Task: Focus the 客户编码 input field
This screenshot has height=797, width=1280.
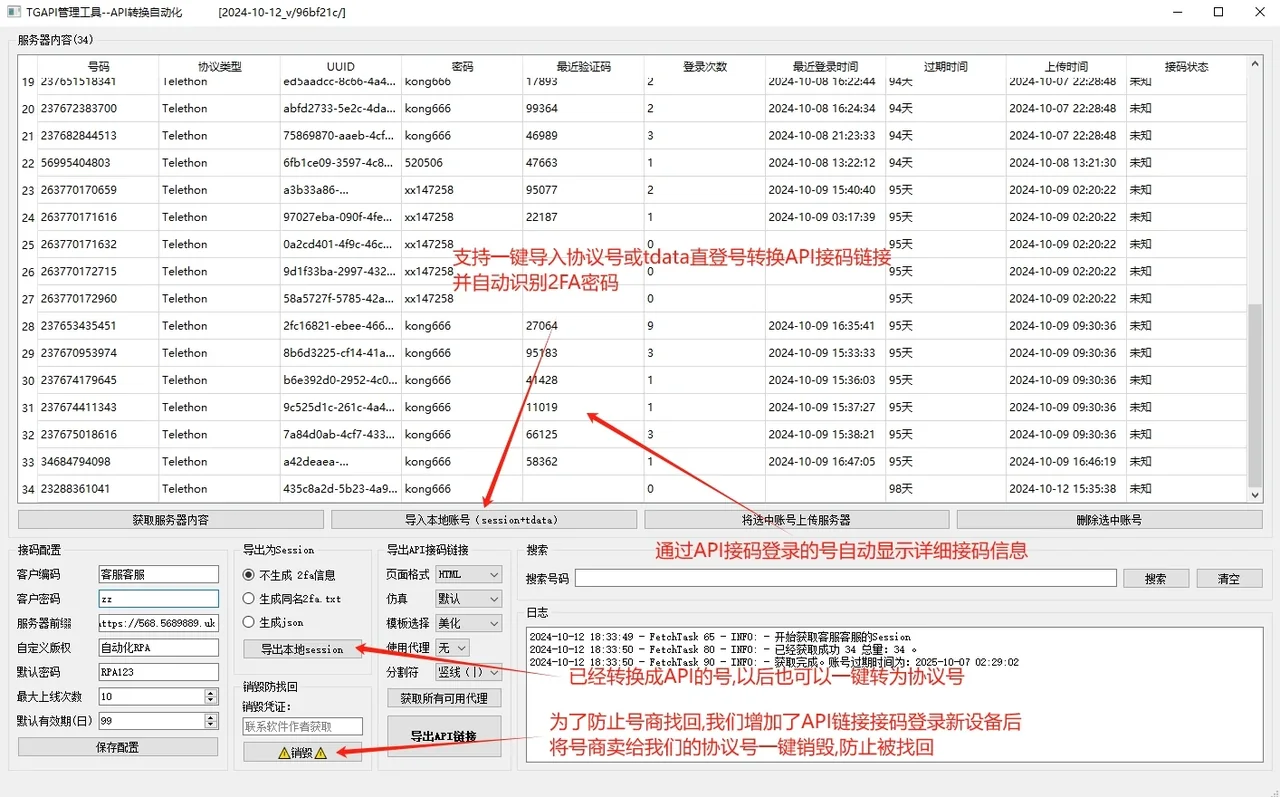Action: click(x=158, y=574)
